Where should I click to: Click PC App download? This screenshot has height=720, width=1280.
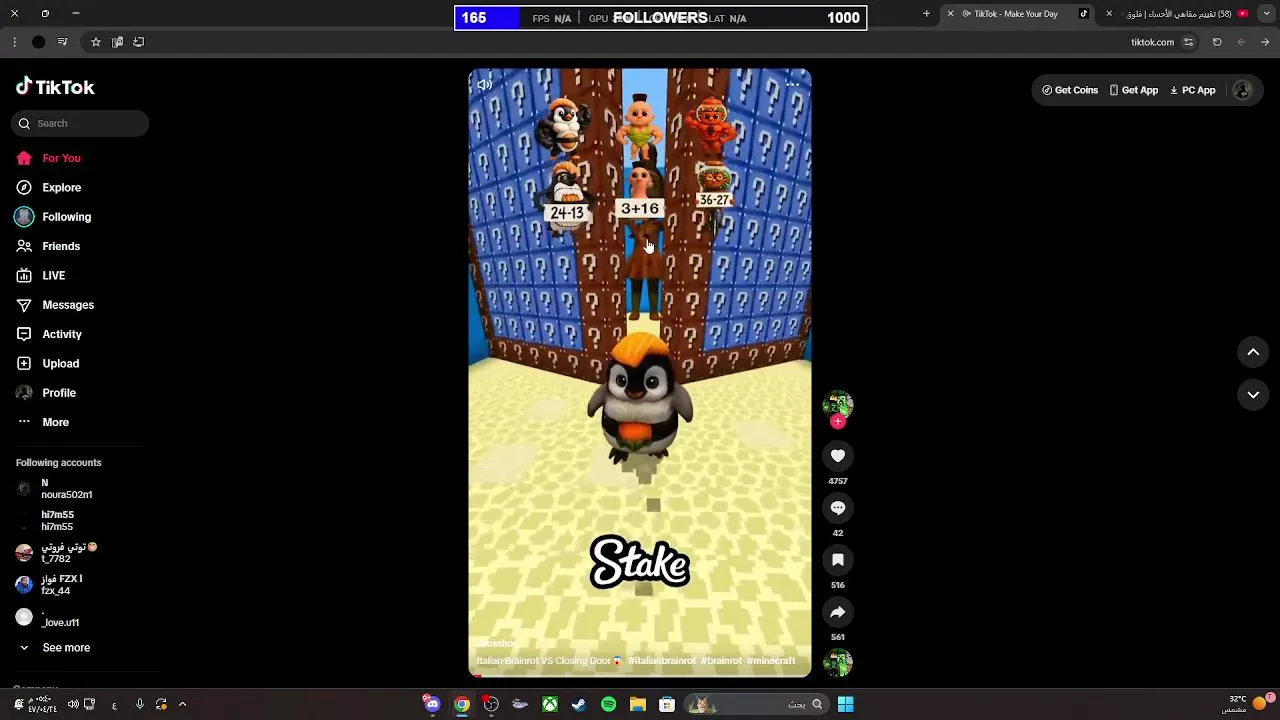1193,90
